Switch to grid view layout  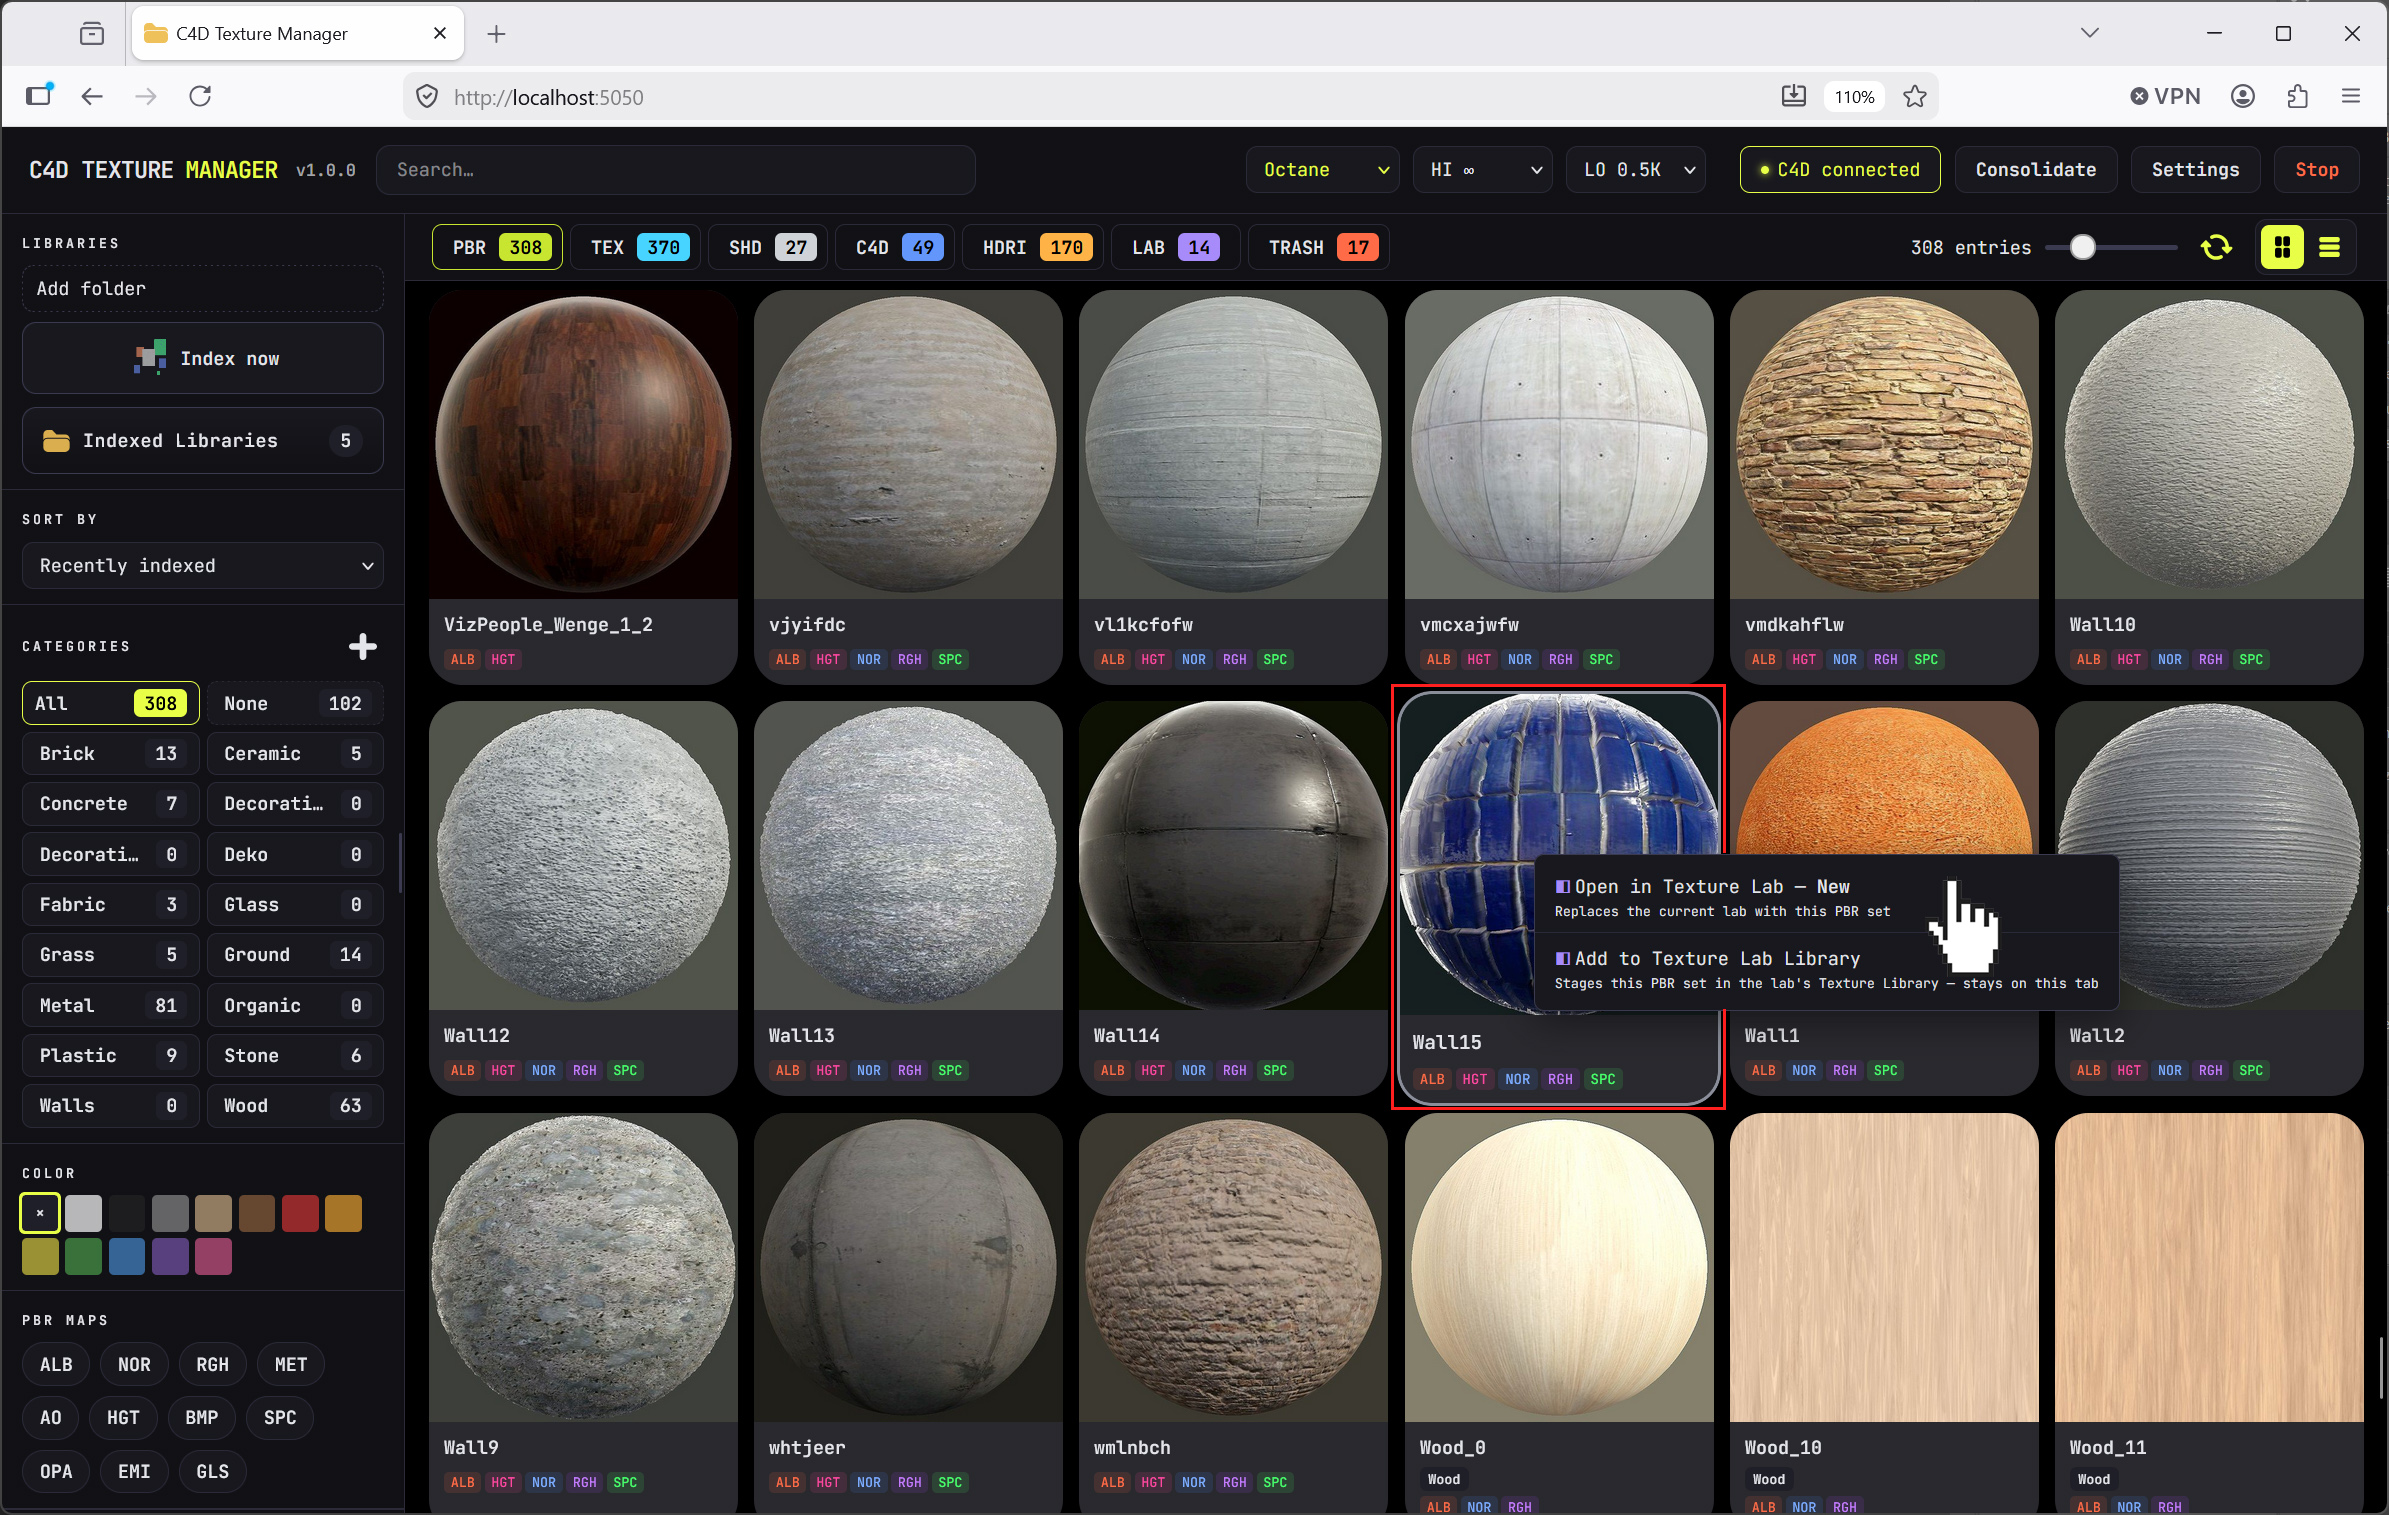(x=2282, y=247)
